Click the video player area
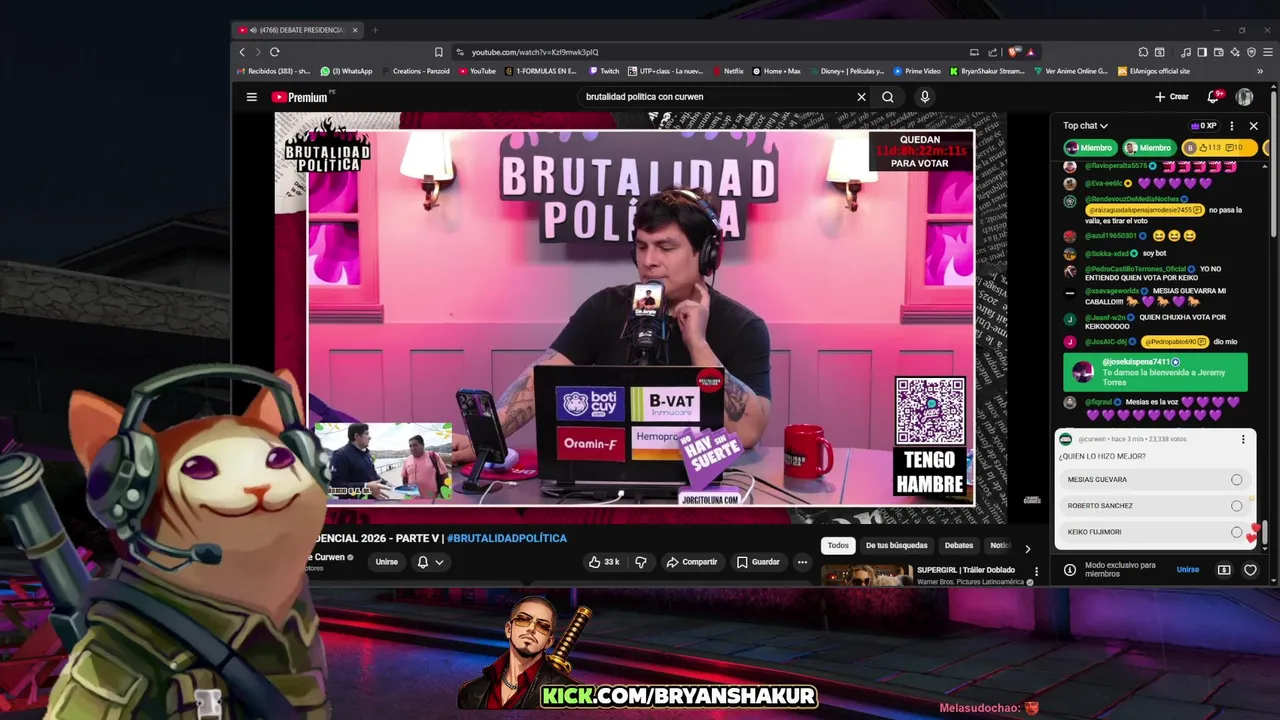The image size is (1280, 720). (x=640, y=317)
